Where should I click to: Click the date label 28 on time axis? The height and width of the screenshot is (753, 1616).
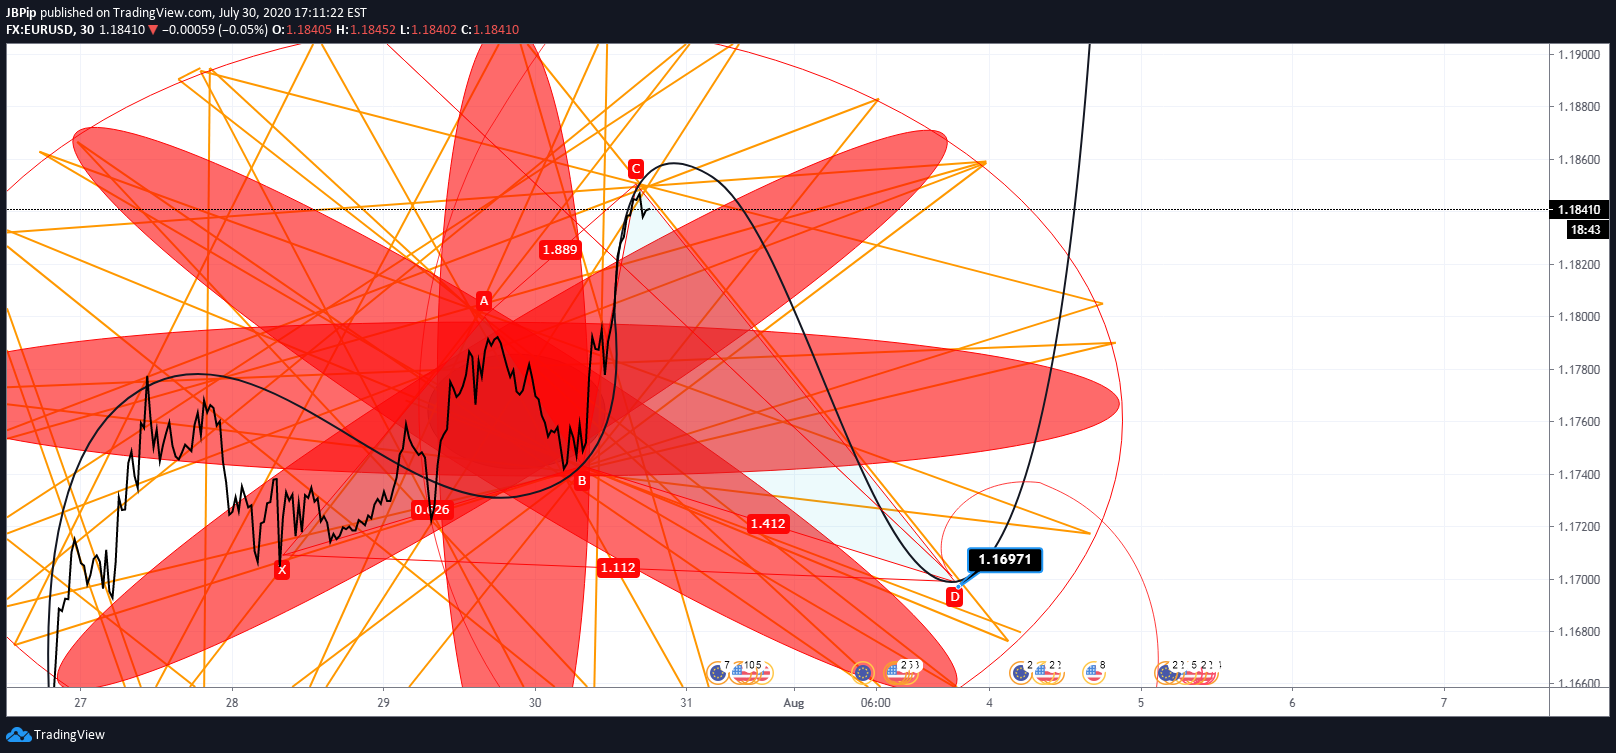coord(232,703)
